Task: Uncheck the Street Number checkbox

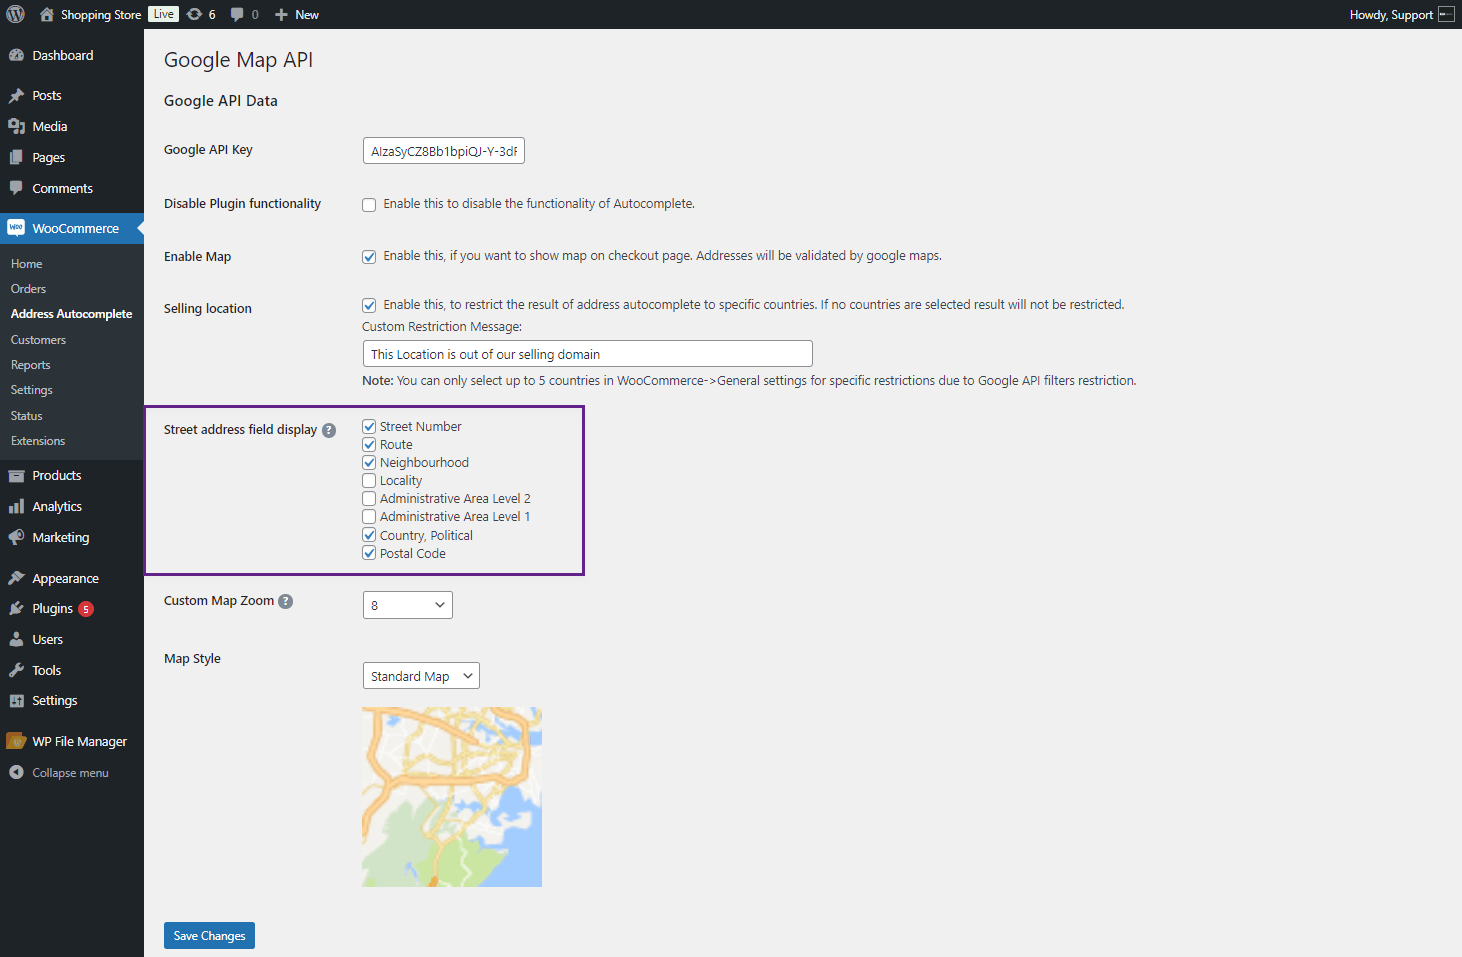Action: (x=369, y=425)
